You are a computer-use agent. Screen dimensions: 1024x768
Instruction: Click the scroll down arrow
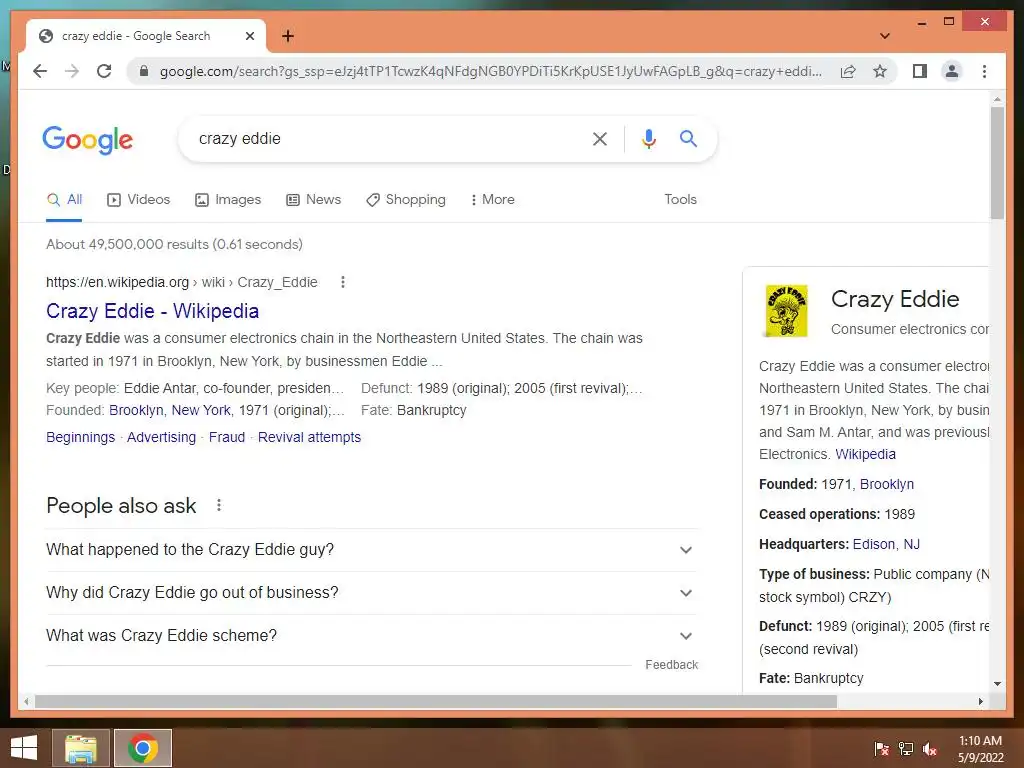[x=997, y=684]
